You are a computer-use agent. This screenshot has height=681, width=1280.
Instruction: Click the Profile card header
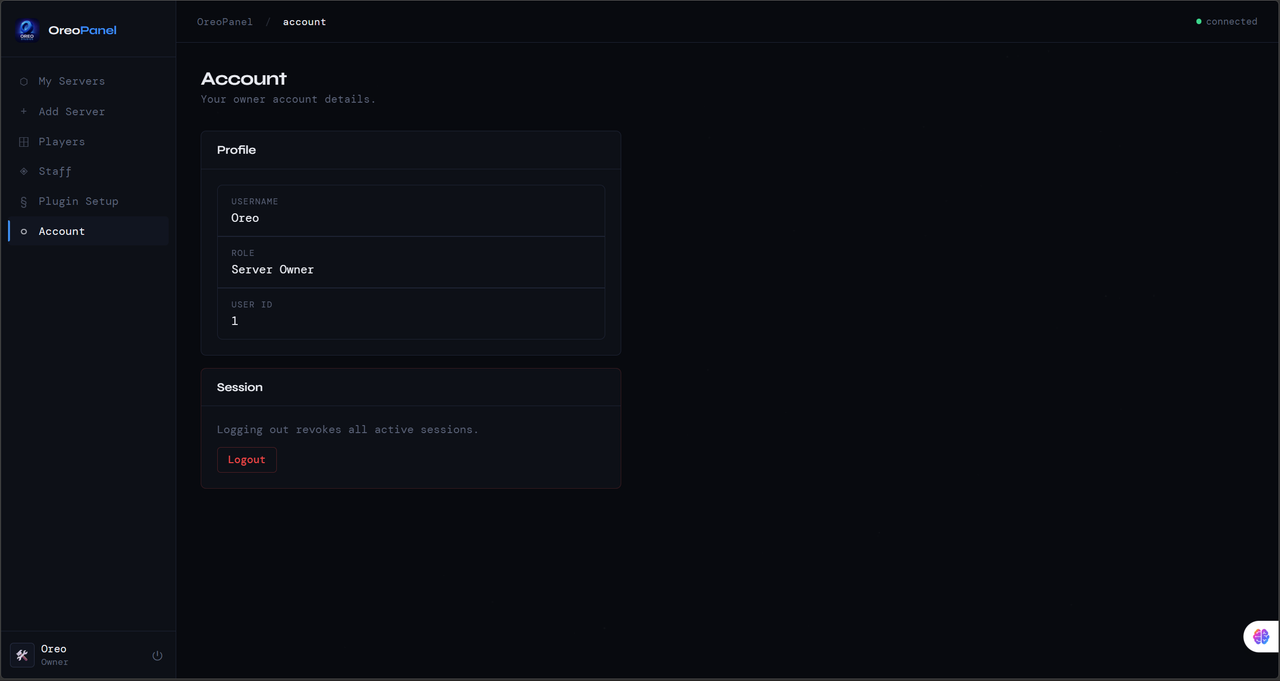tap(411, 150)
